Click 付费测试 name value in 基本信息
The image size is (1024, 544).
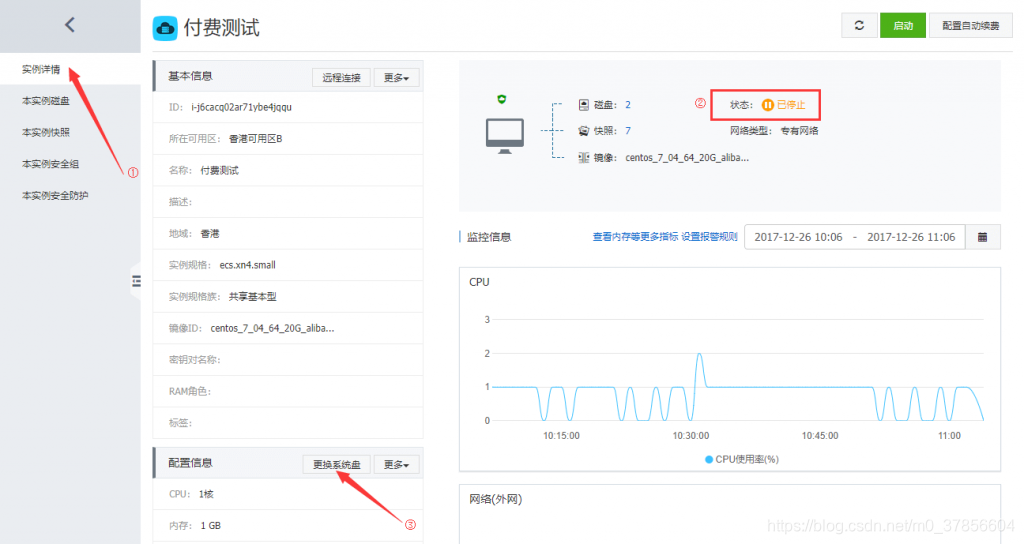[x=219, y=170]
